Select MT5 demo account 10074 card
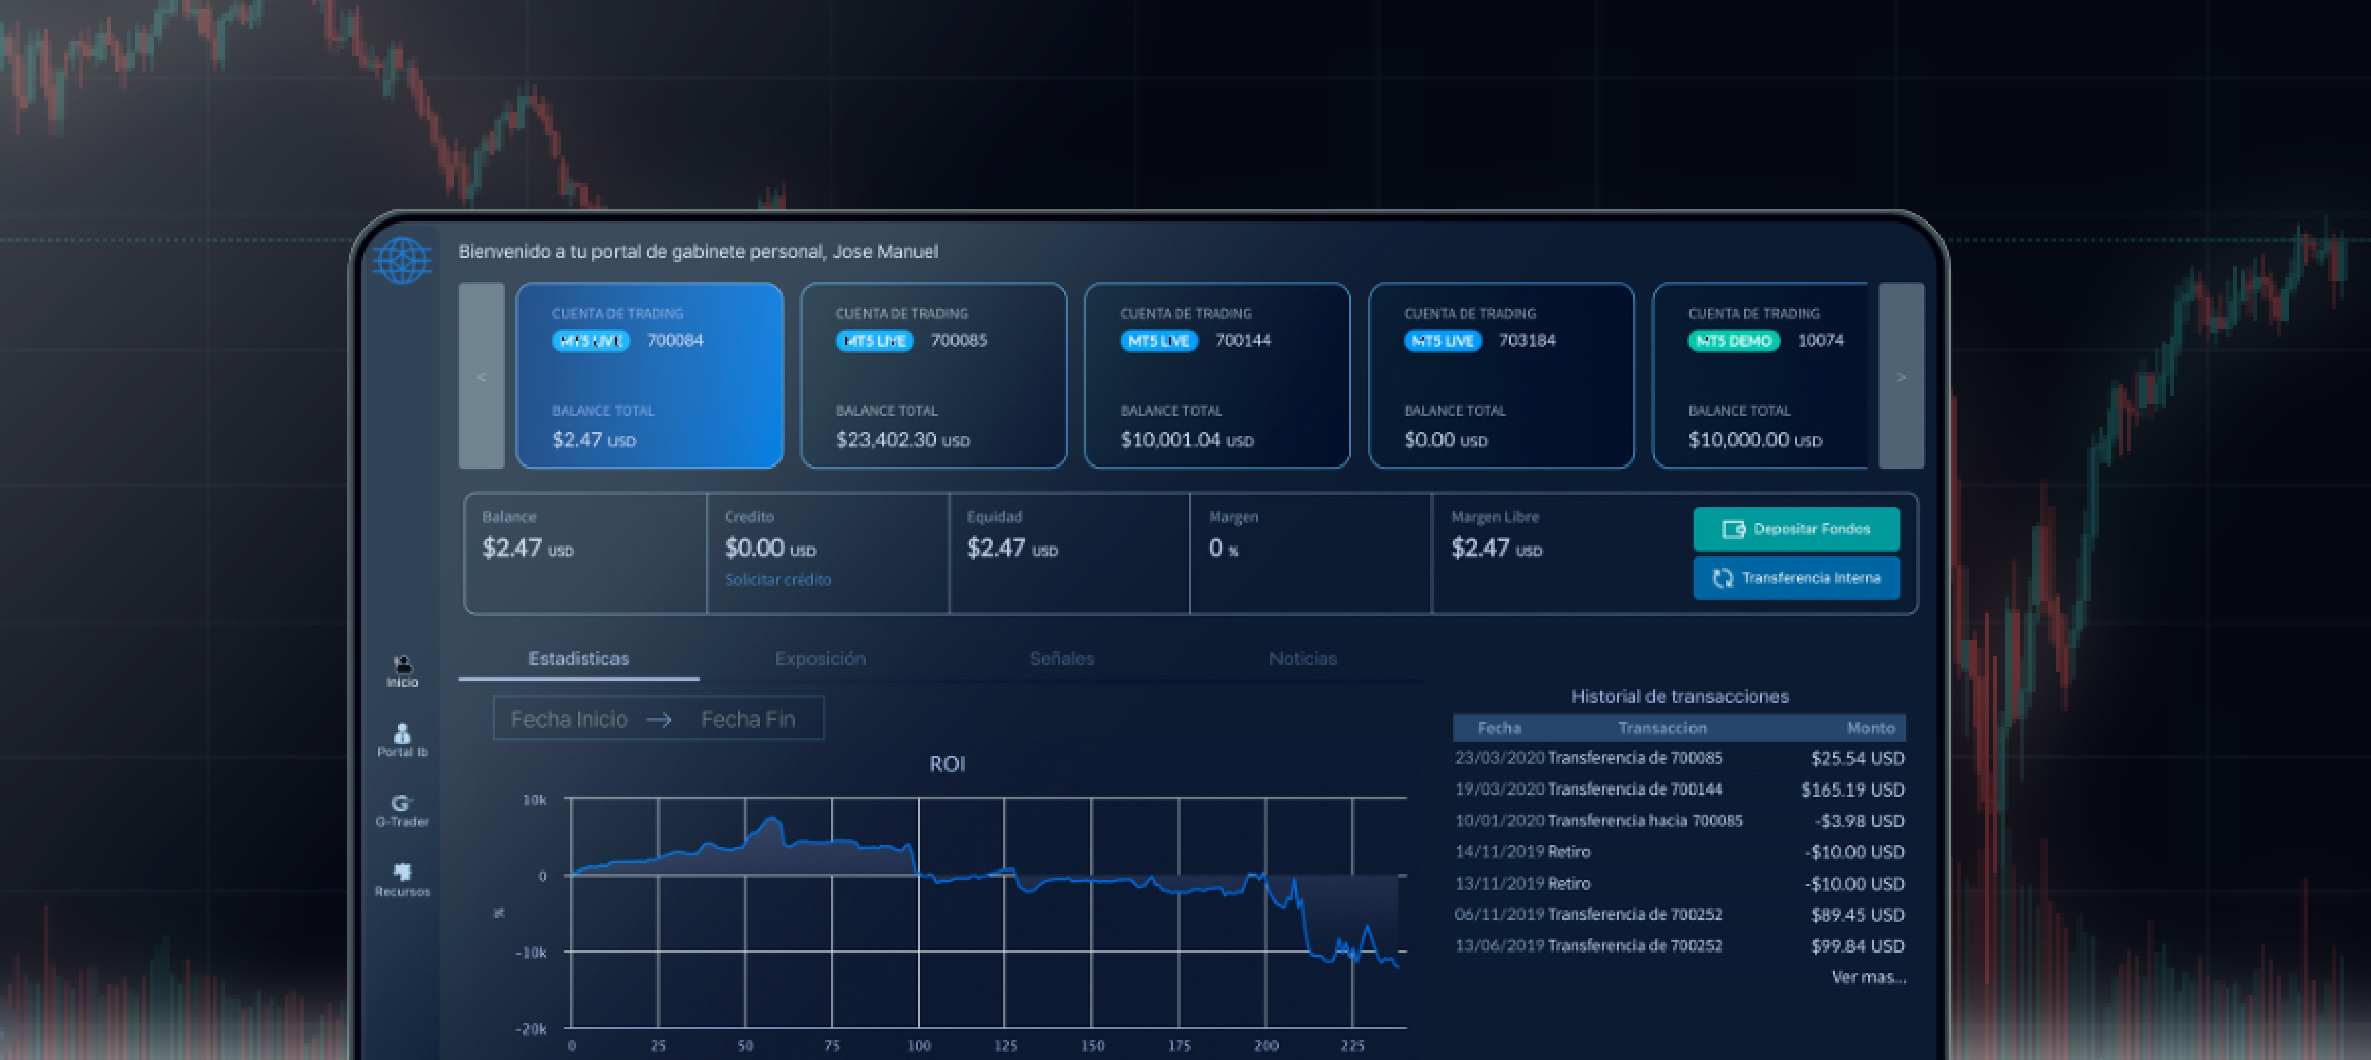The height and width of the screenshot is (1060, 2371). point(1760,376)
